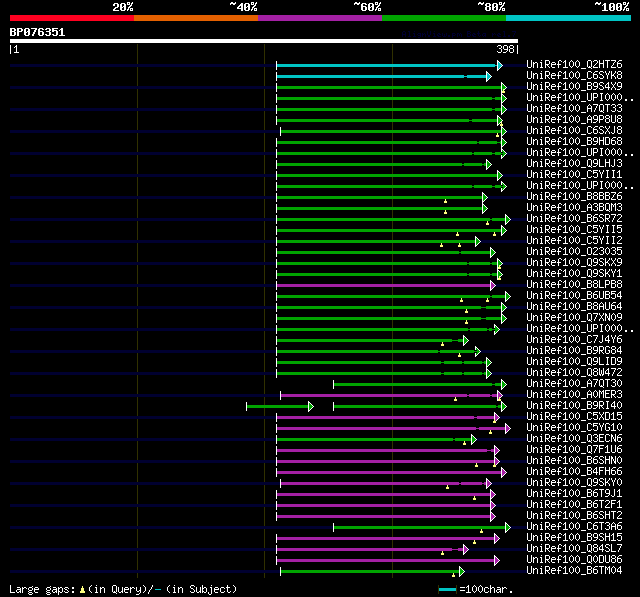
Task: Select the UniRef100_B6SR72 label
Action: 574,218
